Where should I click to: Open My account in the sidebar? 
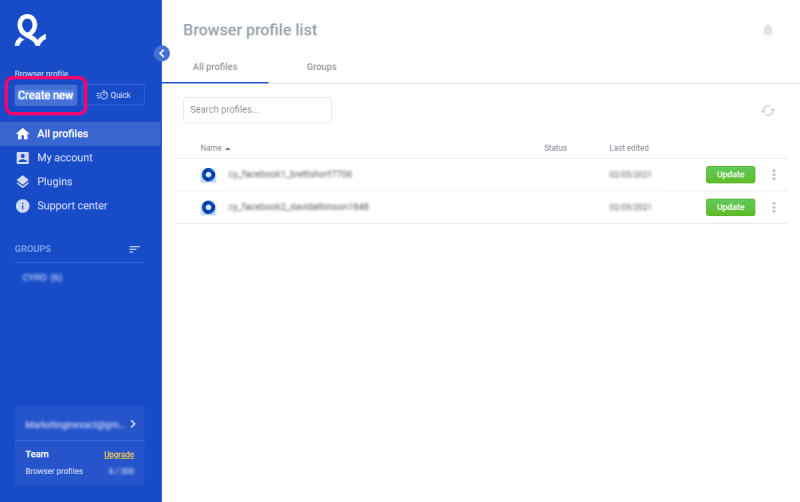pyautogui.click(x=64, y=158)
